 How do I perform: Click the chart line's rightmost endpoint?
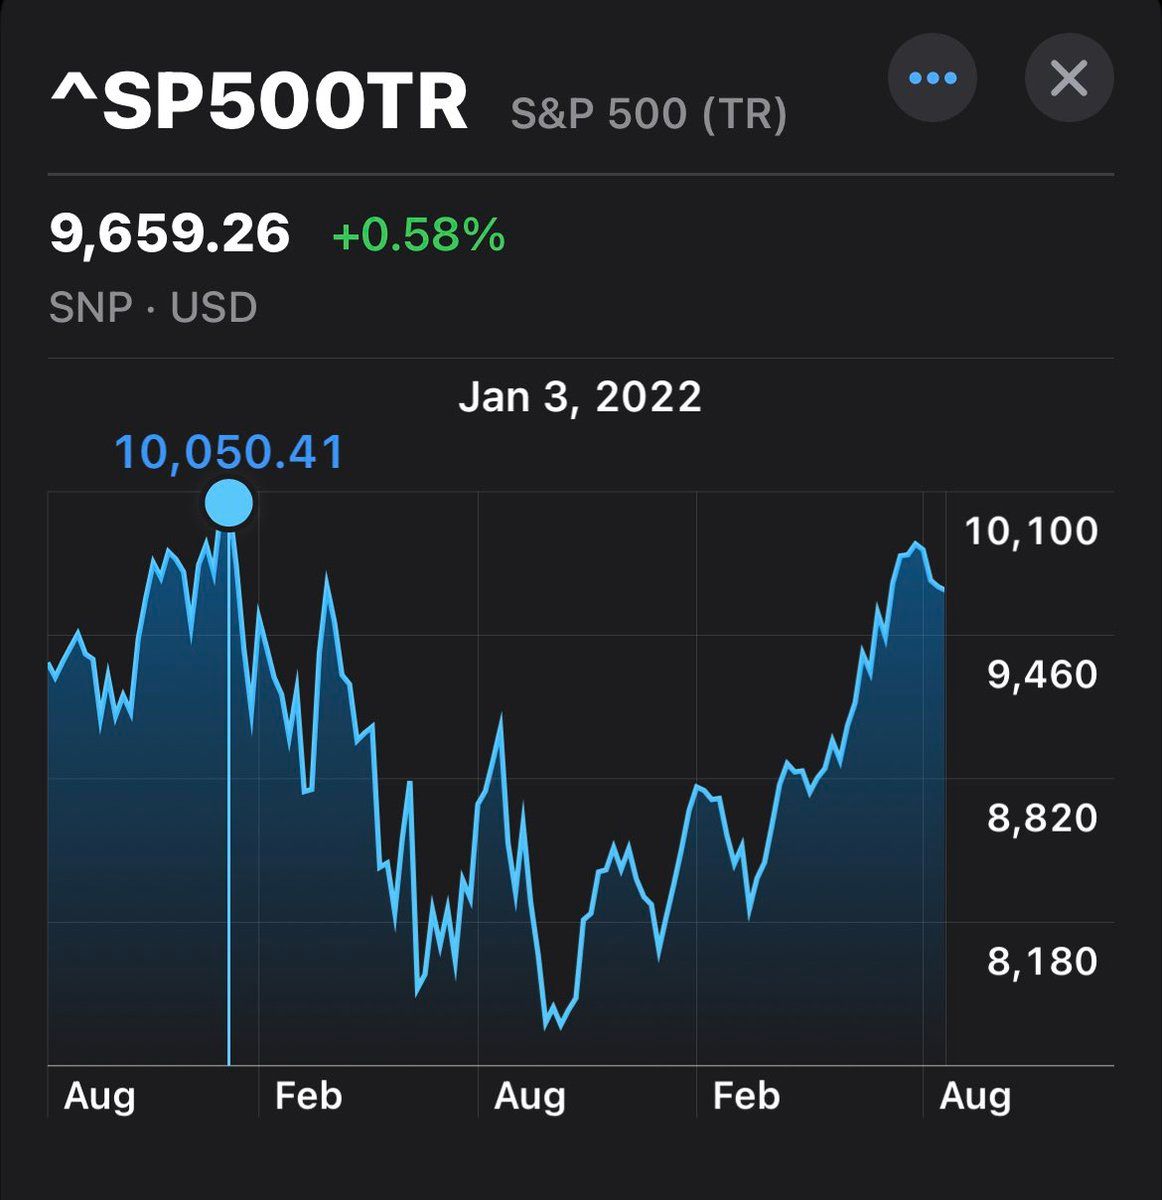pyautogui.click(x=943, y=589)
